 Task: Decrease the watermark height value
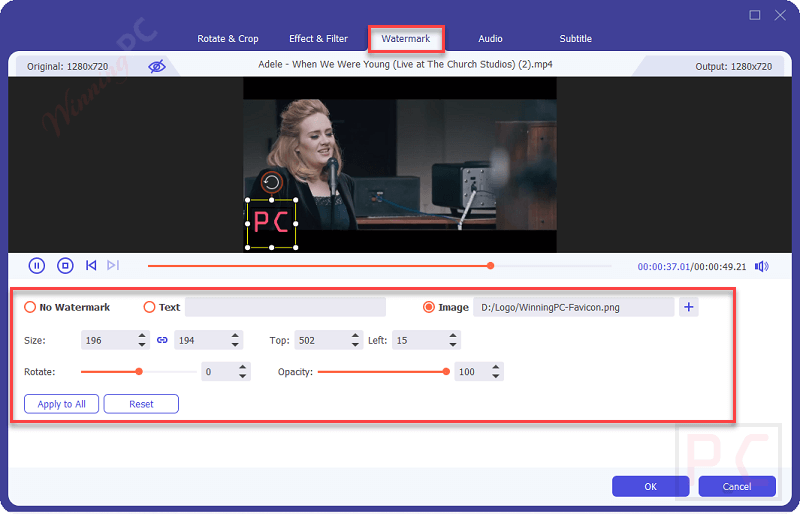235,345
